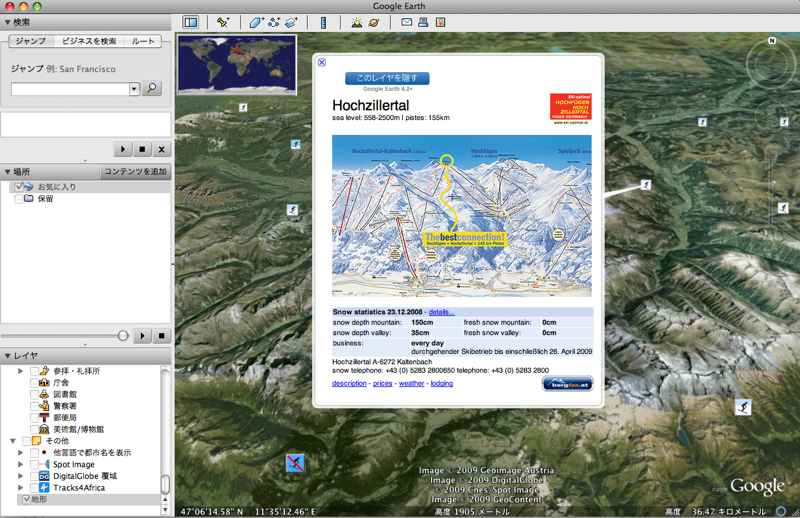Viewport: 800px width, 518px height.
Task: Toggle the sidebar visibility toolbar icon
Action: pos(191,22)
